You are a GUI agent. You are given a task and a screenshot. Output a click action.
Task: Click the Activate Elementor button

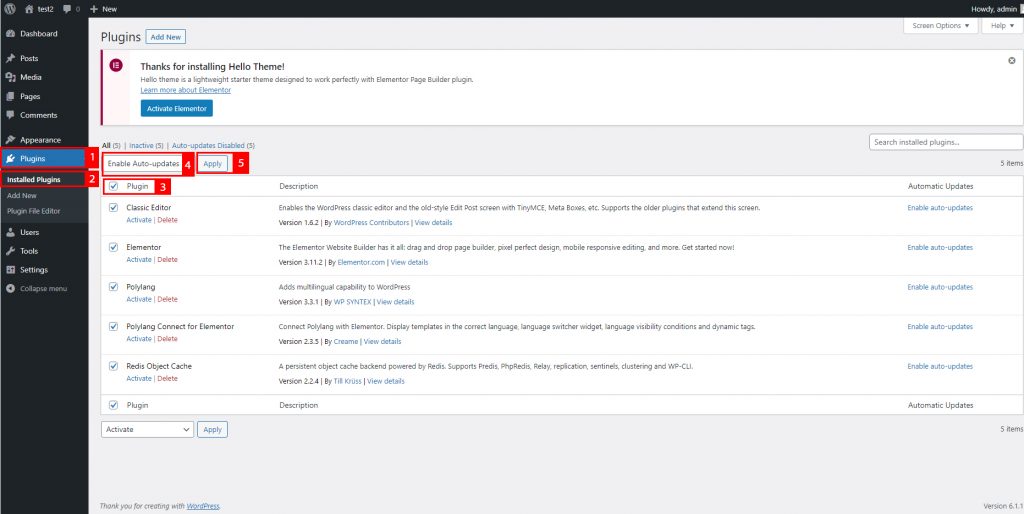(176, 108)
